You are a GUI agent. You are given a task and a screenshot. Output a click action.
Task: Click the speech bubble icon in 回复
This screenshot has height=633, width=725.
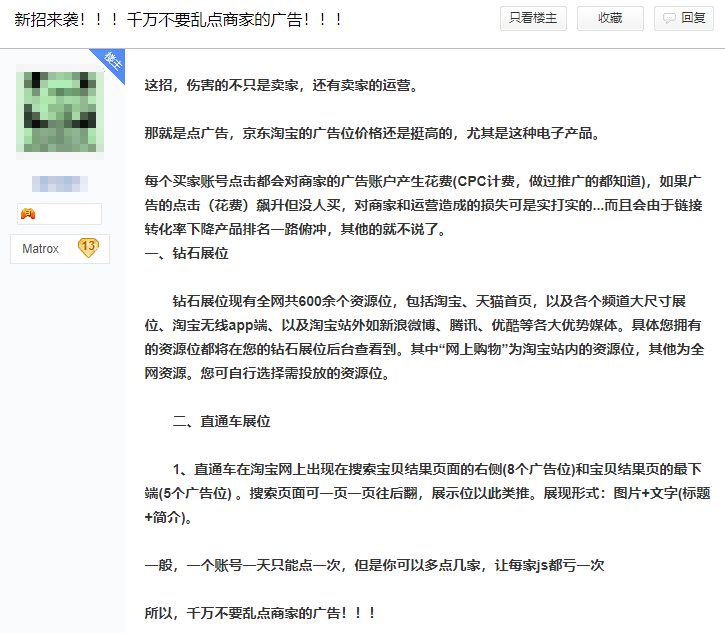pyautogui.click(x=669, y=18)
